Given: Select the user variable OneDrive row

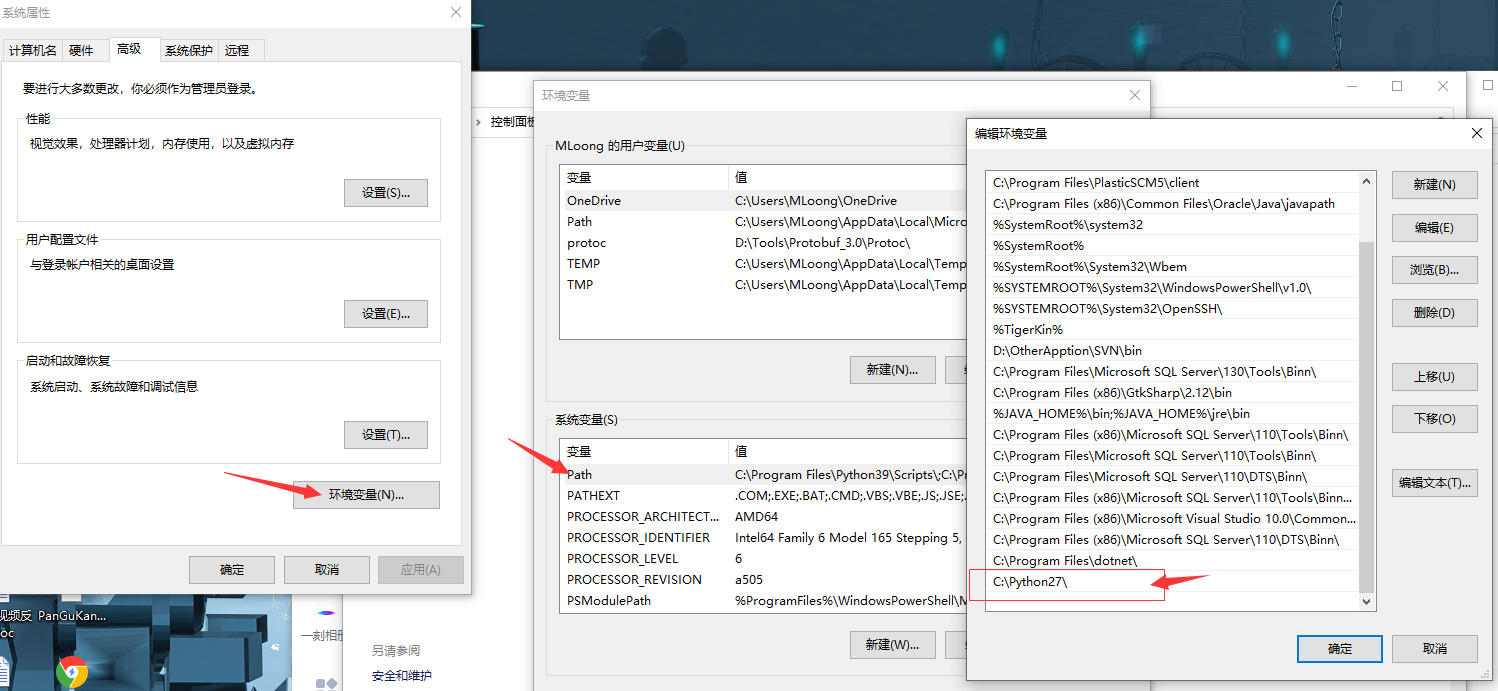Looking at the screenshot, I should click(x=764, y=201).
